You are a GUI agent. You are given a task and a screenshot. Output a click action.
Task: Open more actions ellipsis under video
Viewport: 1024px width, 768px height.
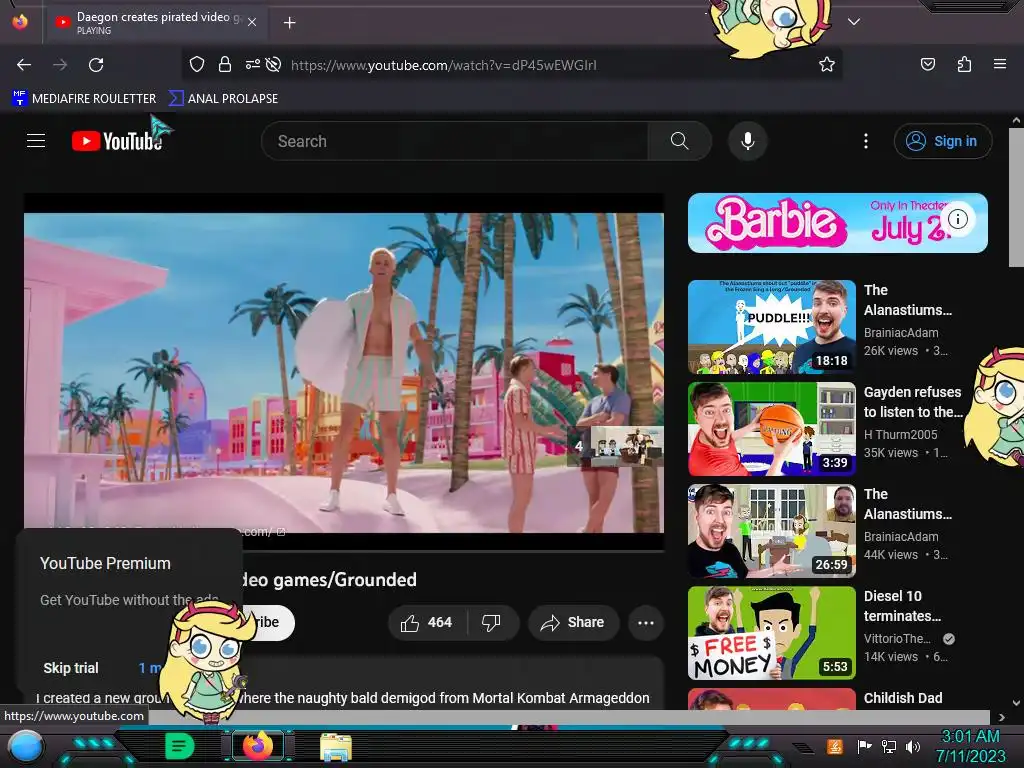pos(646,622)
